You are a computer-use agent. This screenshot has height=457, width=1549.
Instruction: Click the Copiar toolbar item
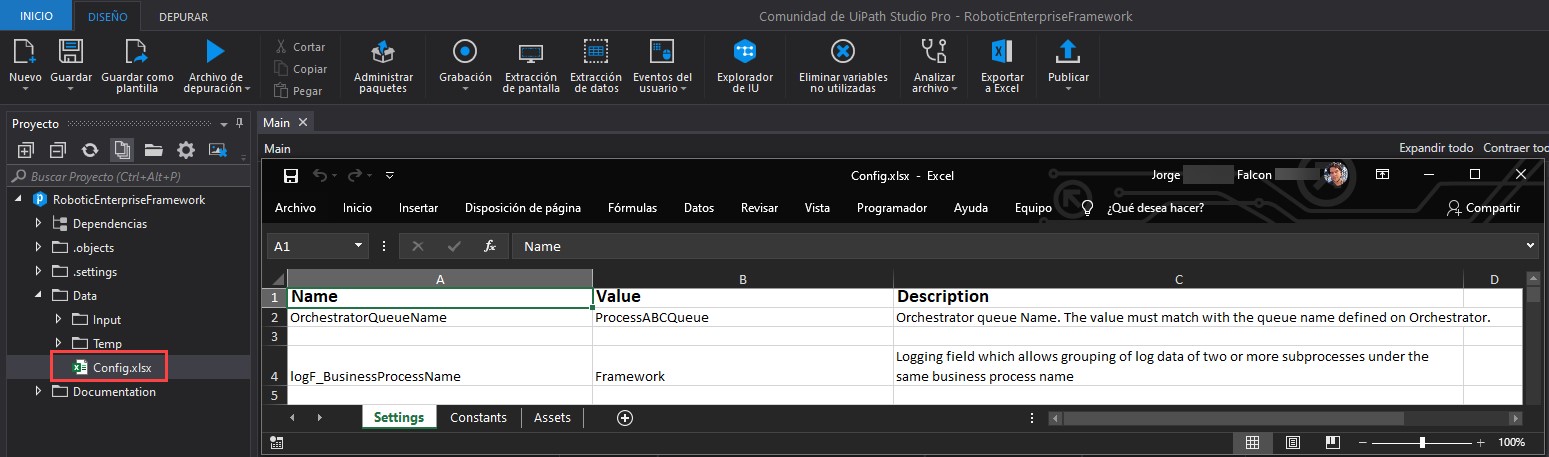[x=299, y=69]
